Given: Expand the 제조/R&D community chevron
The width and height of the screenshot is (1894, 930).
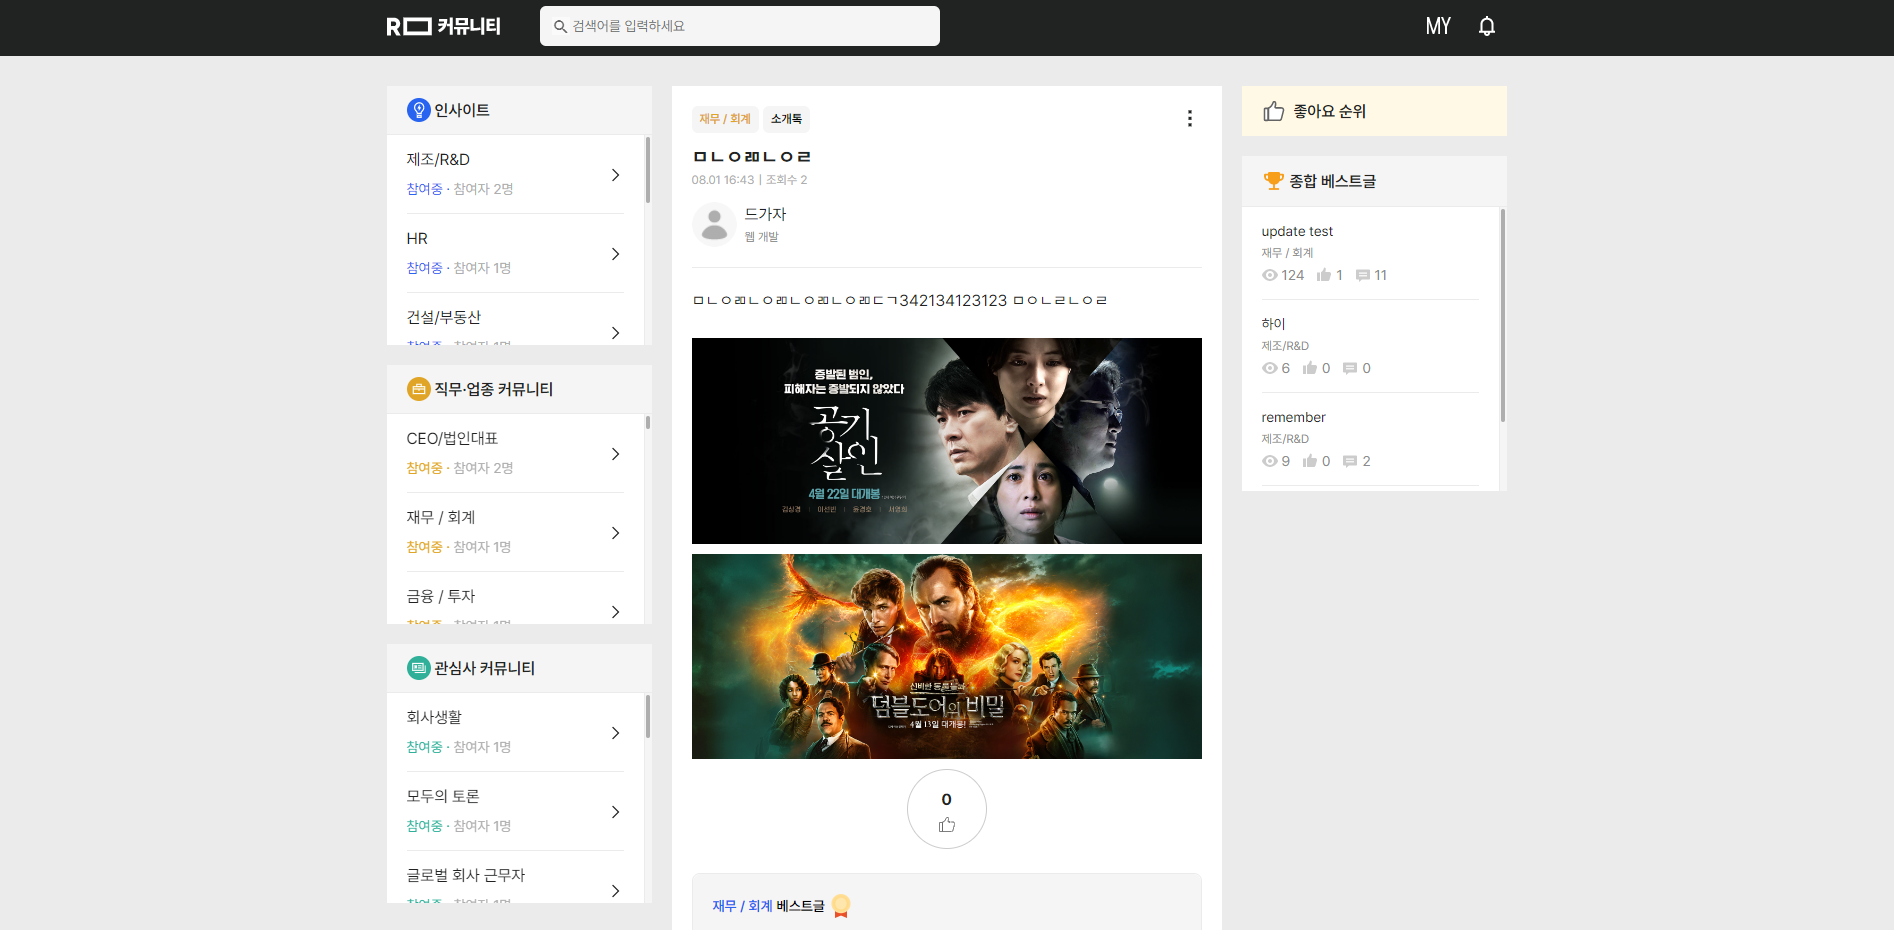Looking at the screenshot, I should pos(615,175).
